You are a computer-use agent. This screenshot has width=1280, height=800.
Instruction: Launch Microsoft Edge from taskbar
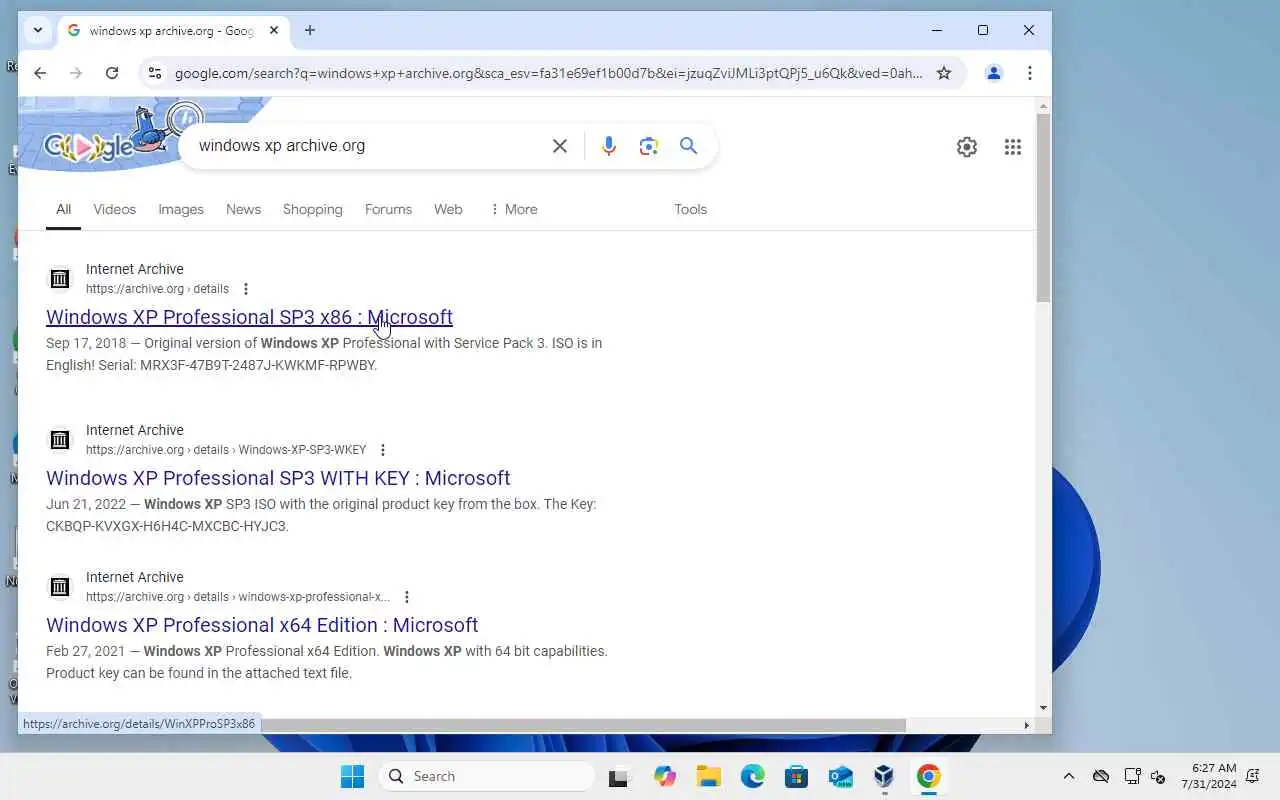[753, 776]
